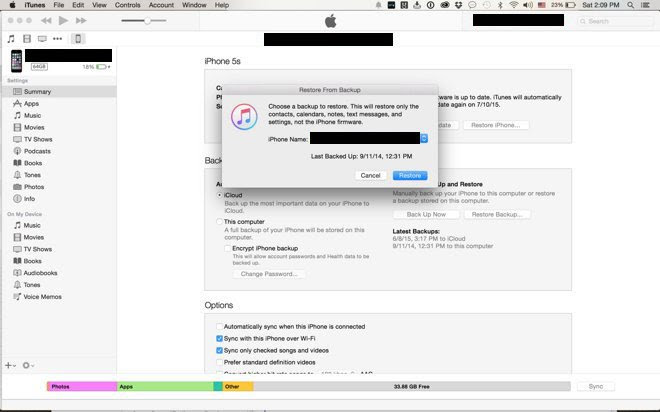
Task: Open the View menu
Action: [x=99, y=5]
